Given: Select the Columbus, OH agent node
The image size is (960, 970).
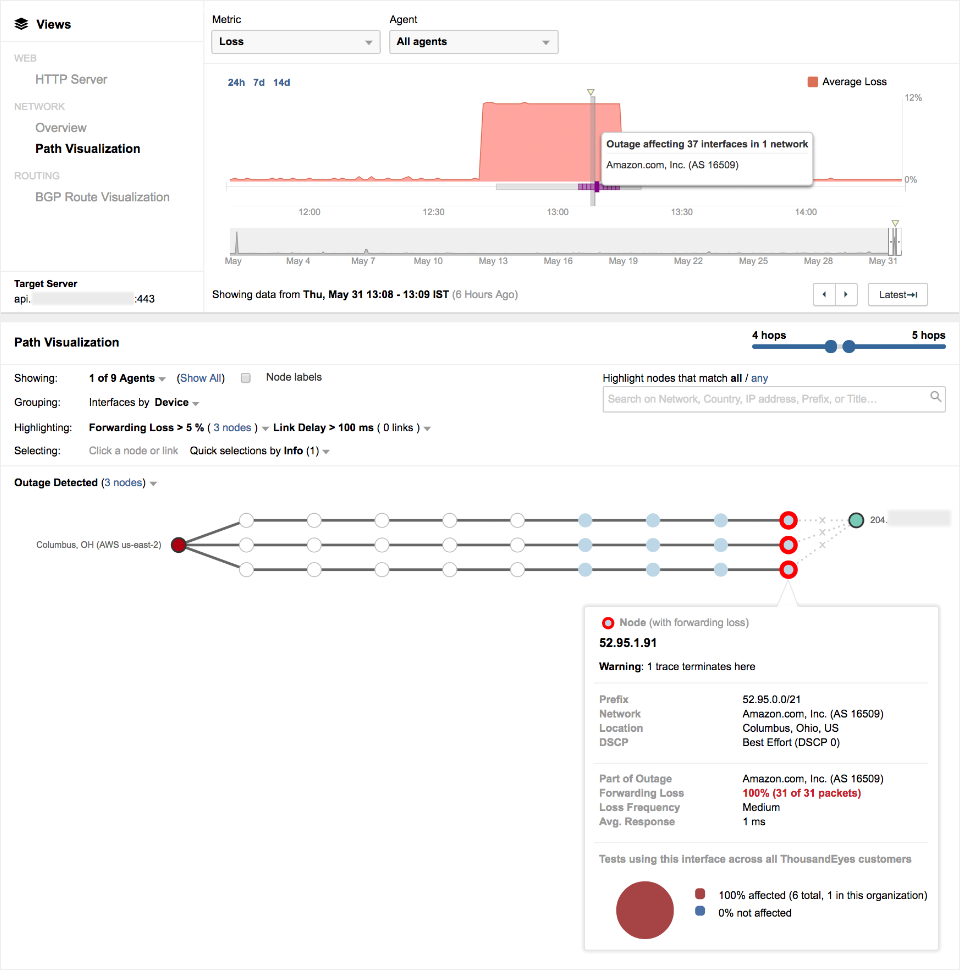Looking at the screenshot, I should point(178,545).
